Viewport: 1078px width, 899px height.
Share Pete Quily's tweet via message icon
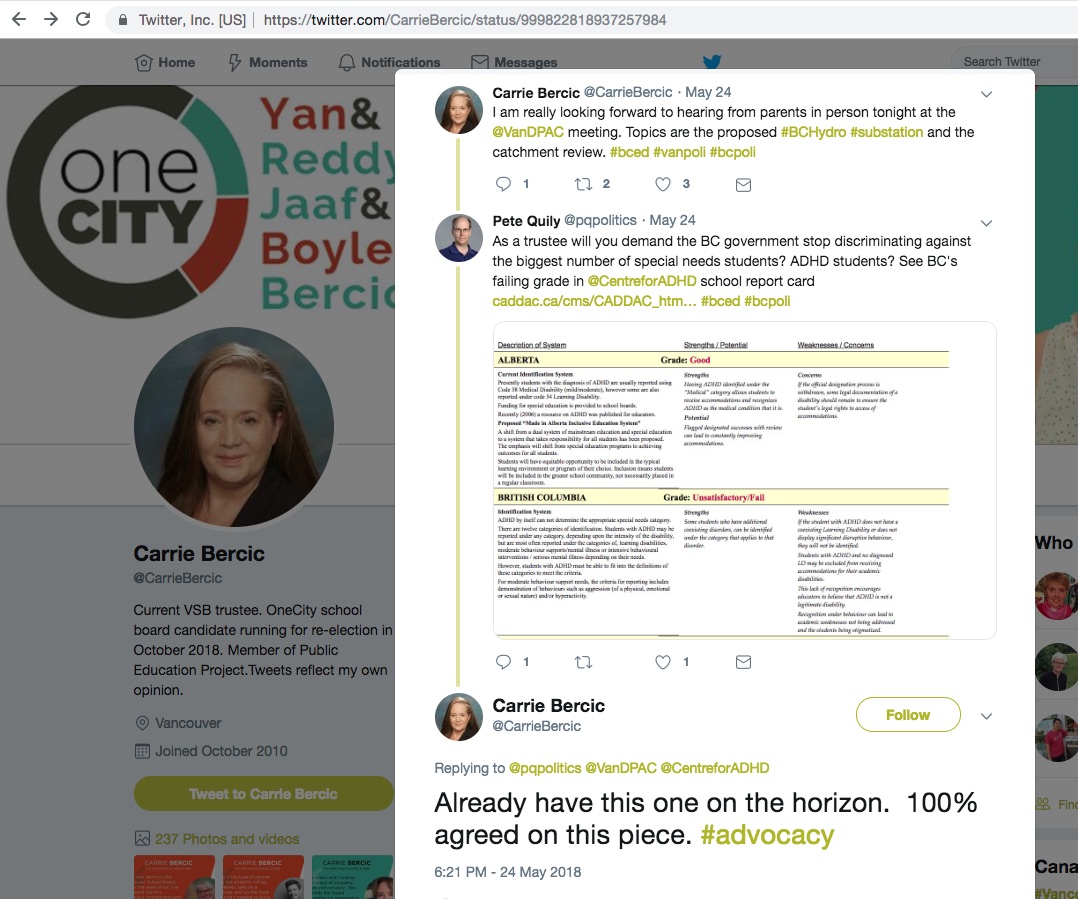(x=743, y=662)
